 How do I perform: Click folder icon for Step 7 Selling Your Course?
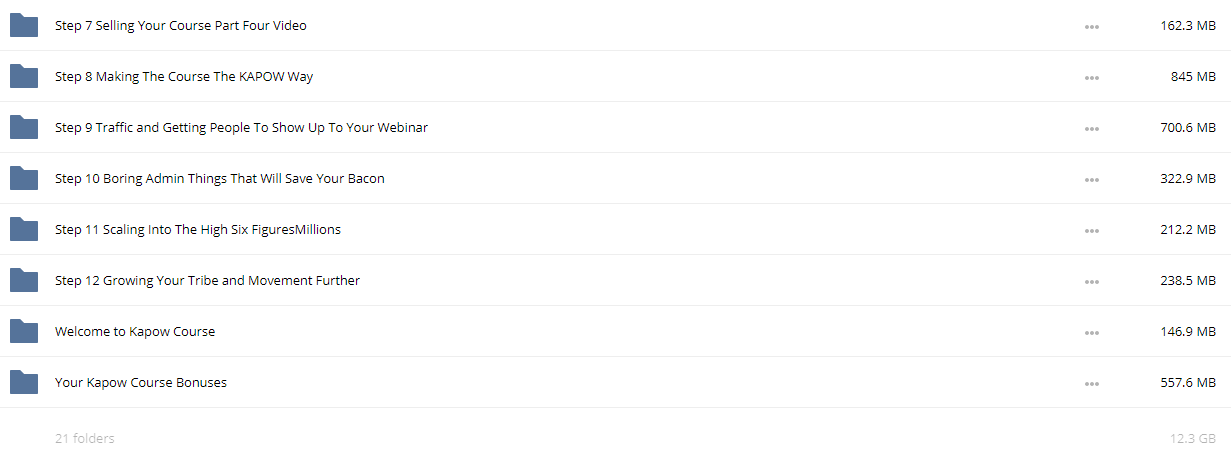point(24,25)
